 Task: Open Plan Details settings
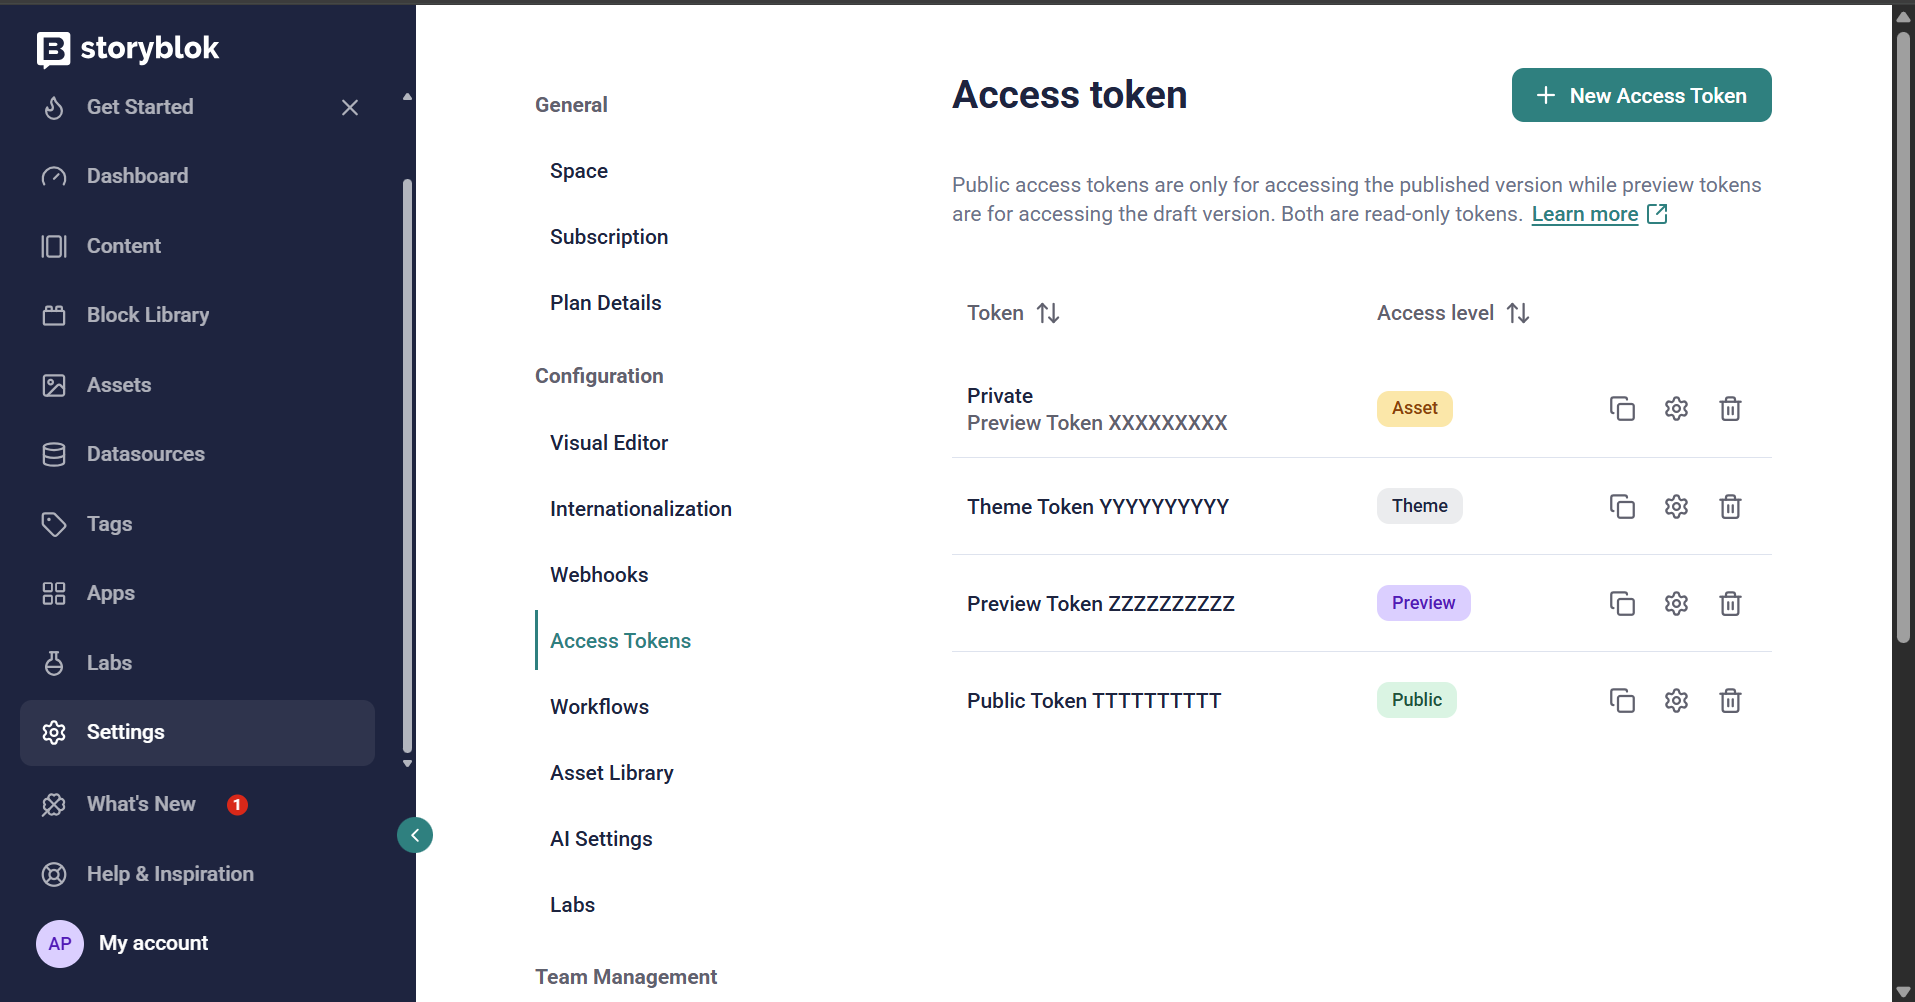click(x=606, y=303)
